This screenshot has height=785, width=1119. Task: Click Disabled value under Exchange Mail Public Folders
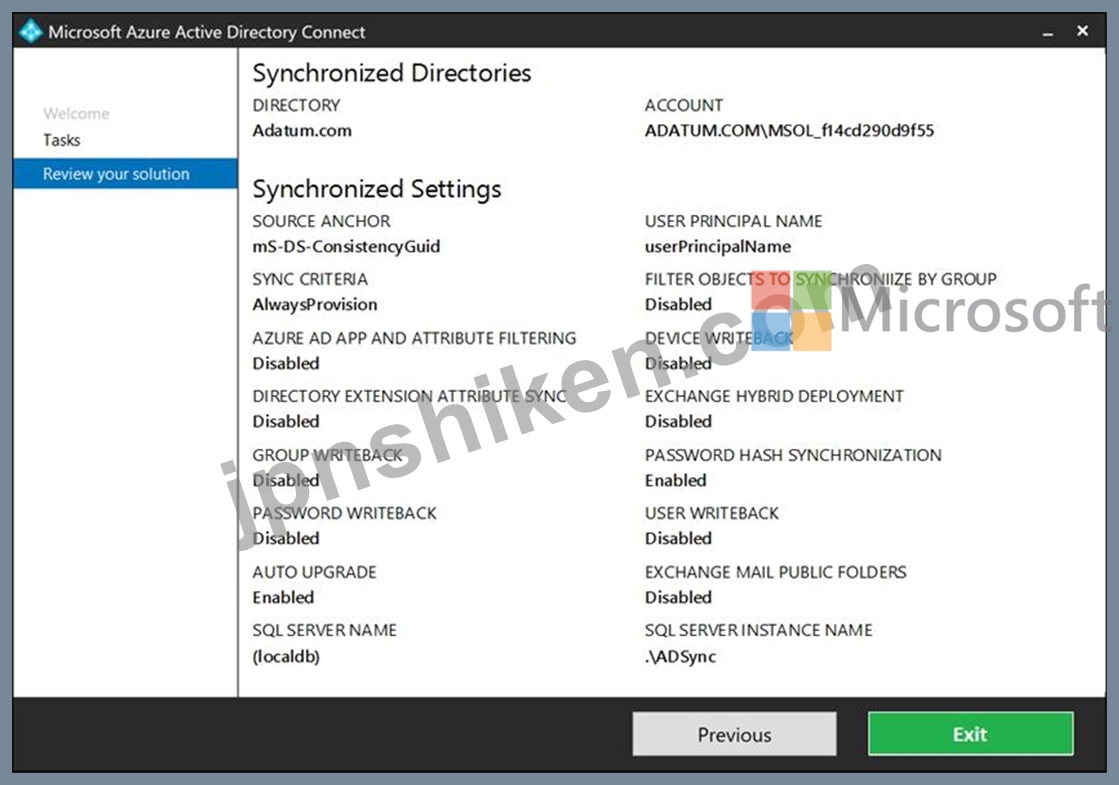(x=679, y=597)
